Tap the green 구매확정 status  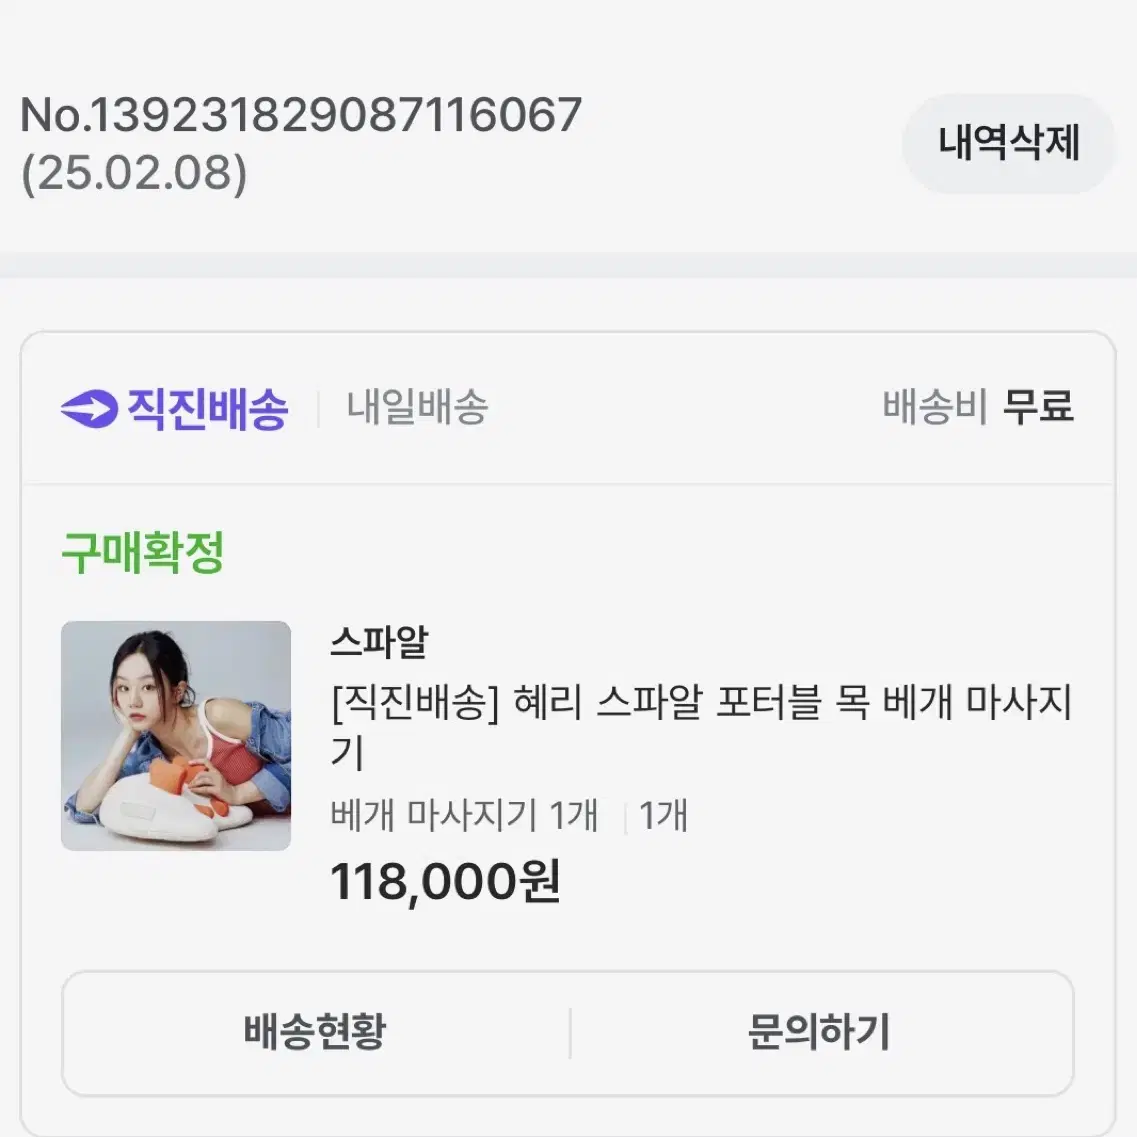pos(142,552)
